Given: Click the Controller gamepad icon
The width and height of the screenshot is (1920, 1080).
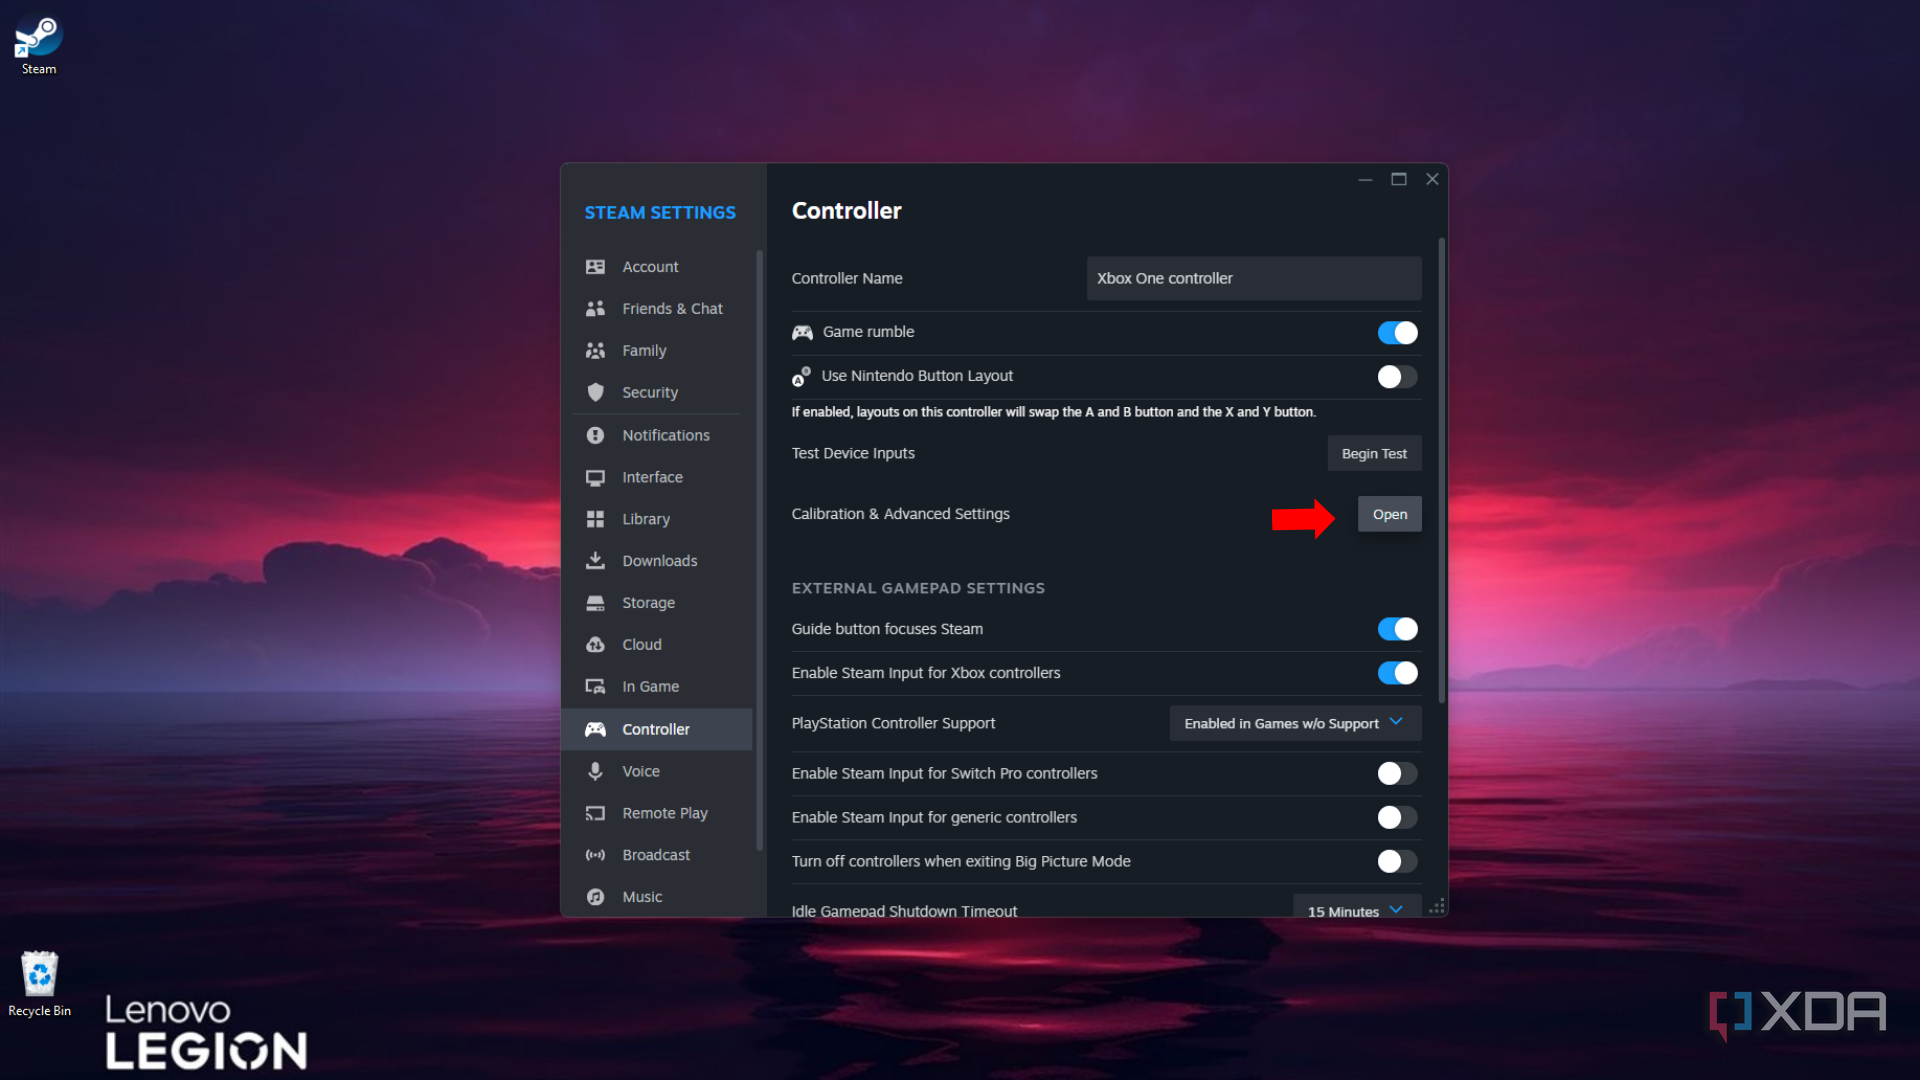Looking at the screenshot, I should [x=595, y=729].
